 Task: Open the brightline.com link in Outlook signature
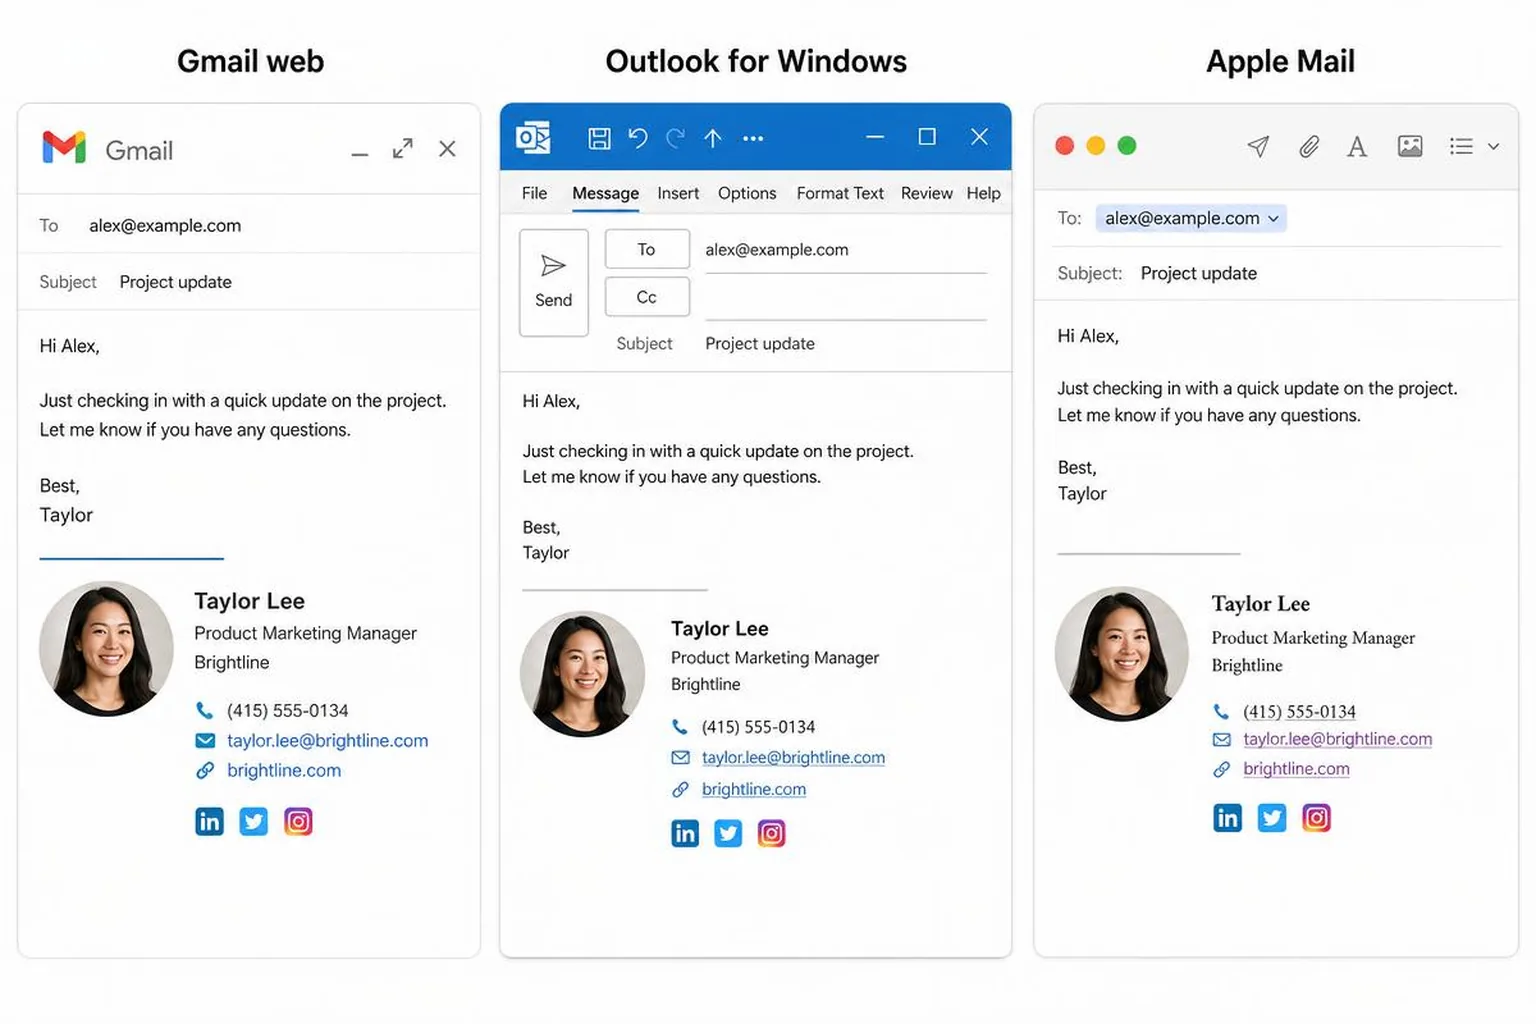(754, 789)
